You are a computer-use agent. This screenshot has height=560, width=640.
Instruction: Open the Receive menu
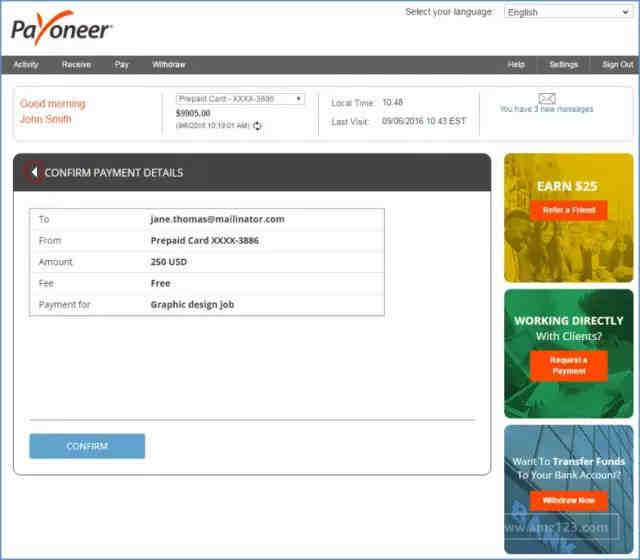76,64
